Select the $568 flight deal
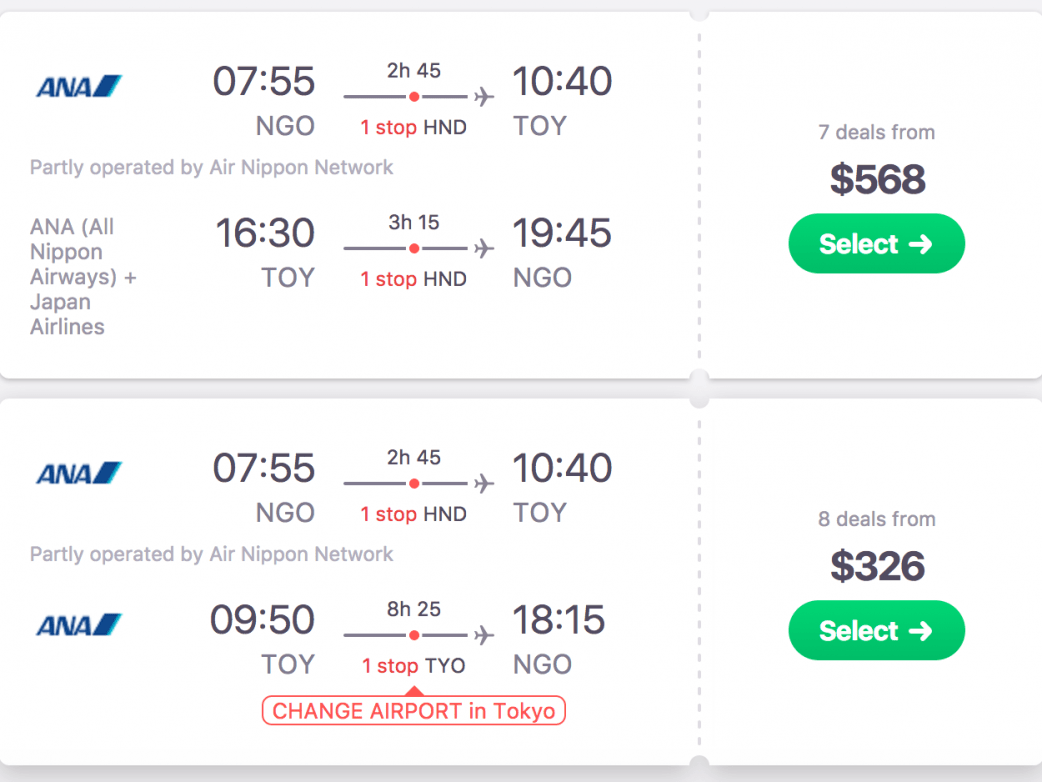This screenshot has width=1042, height=782. [876, 244]
